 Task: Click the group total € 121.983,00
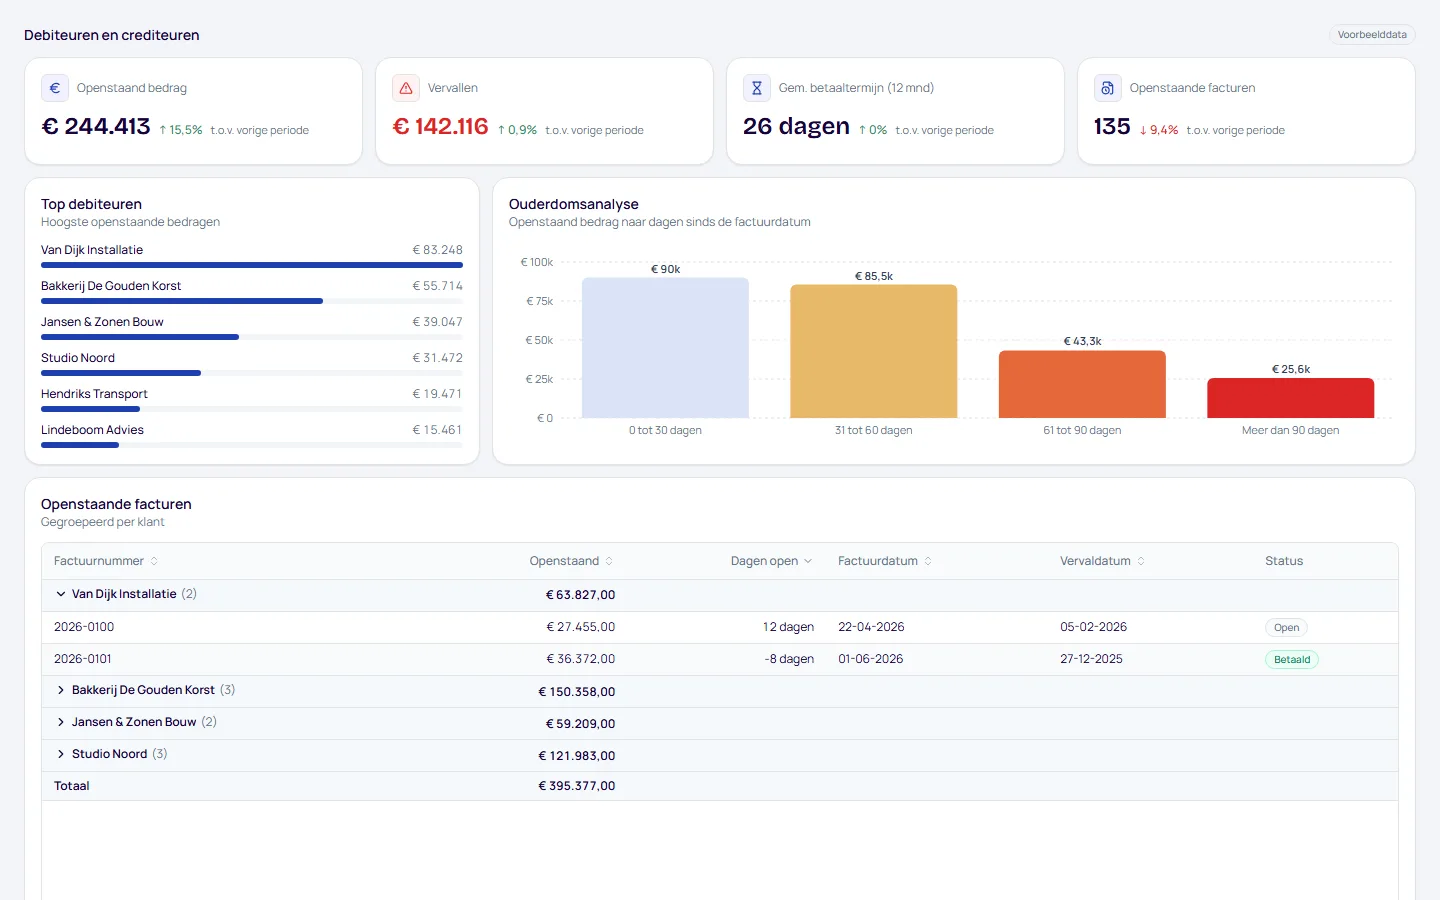click(x=577, y=756)
